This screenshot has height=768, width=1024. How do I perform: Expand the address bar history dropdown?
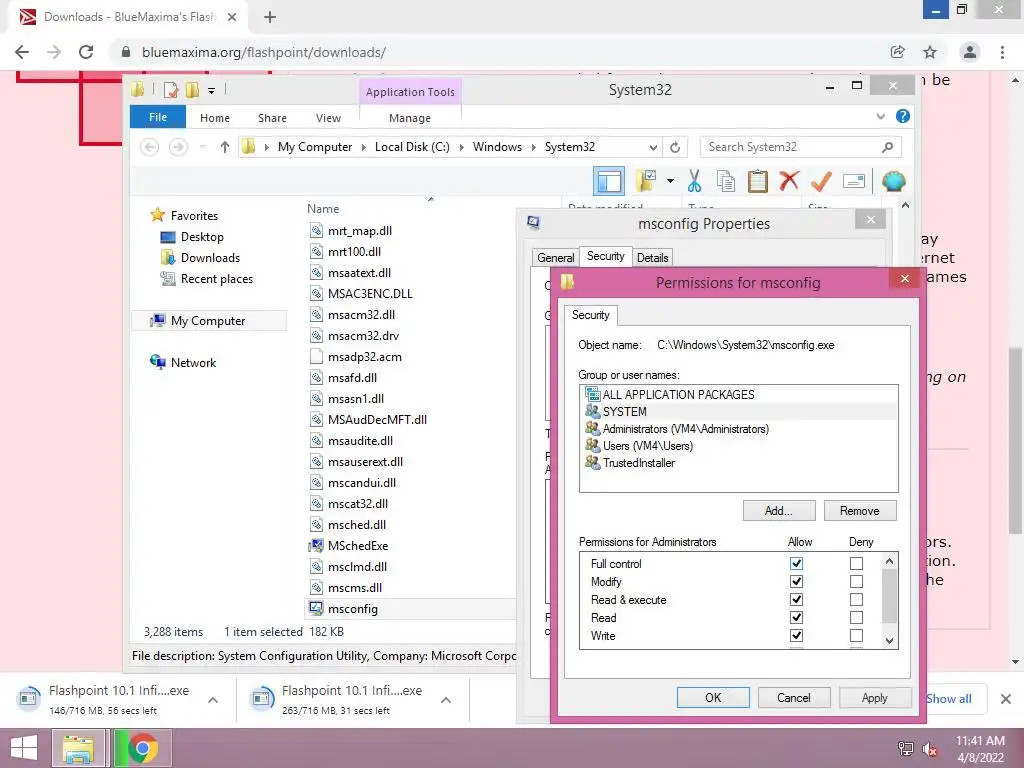click(x=652, y=147)
